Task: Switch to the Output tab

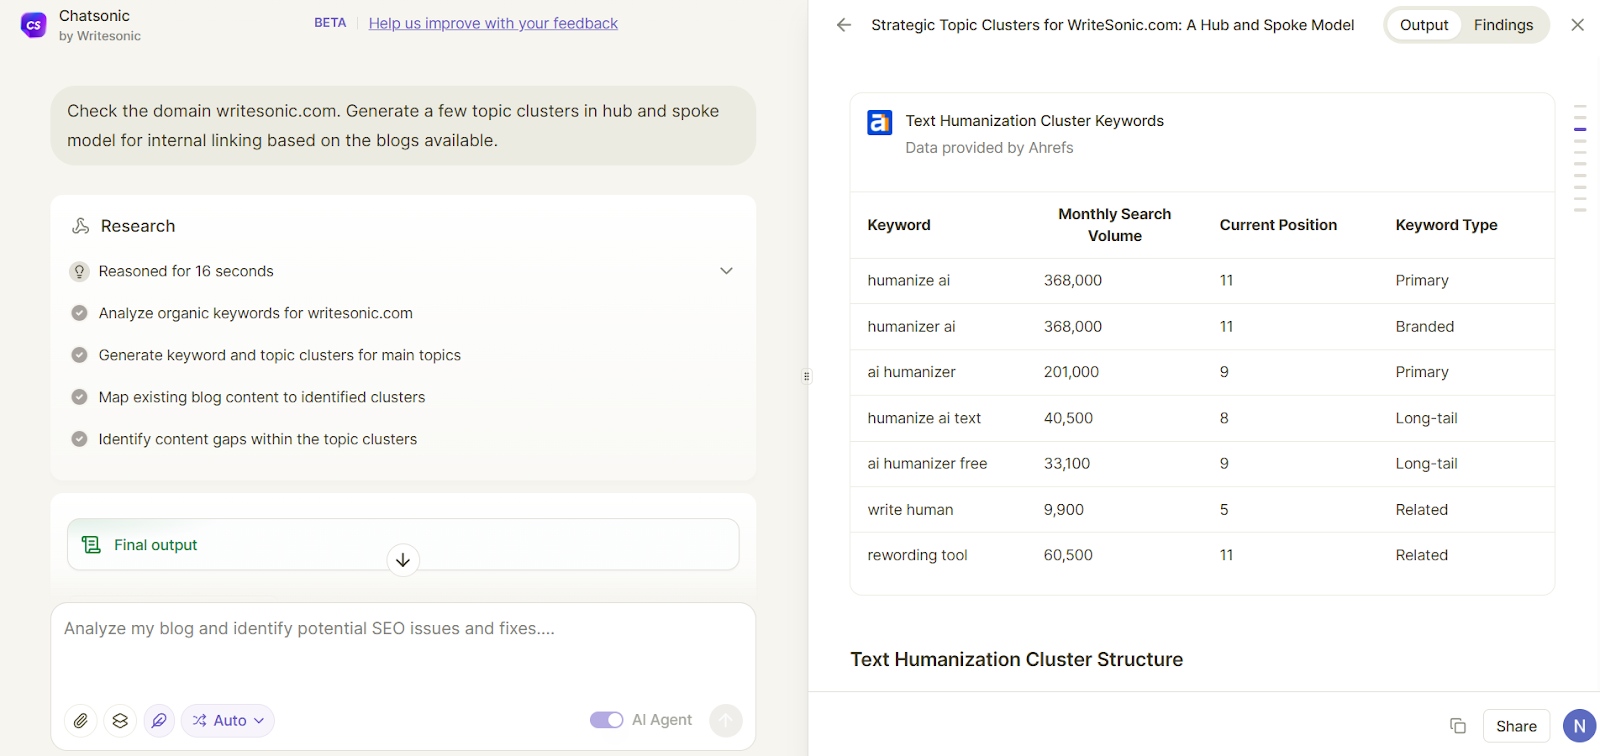Action: point(1423,25)
